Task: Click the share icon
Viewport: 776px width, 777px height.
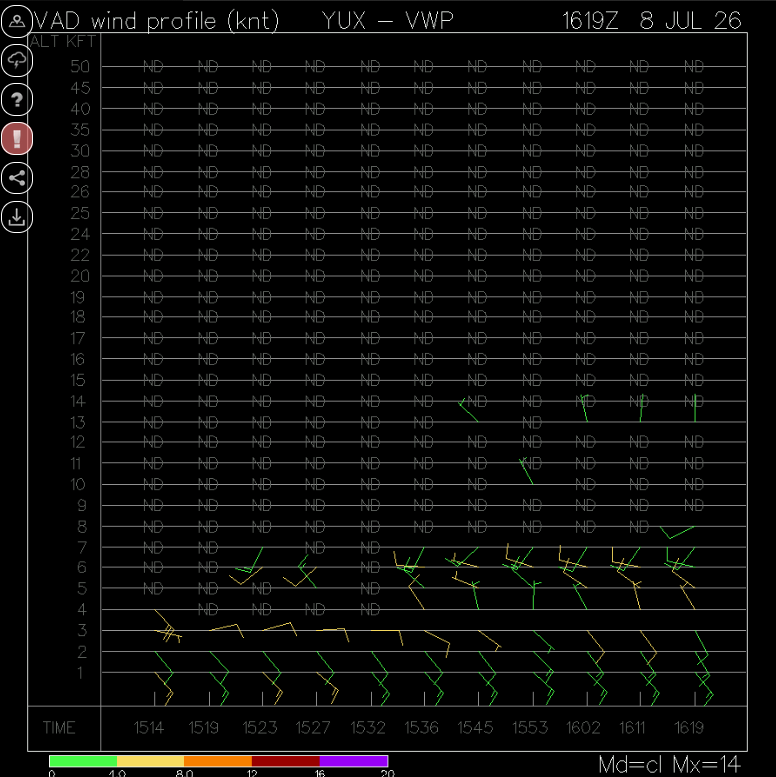Action: pos(17,178)
